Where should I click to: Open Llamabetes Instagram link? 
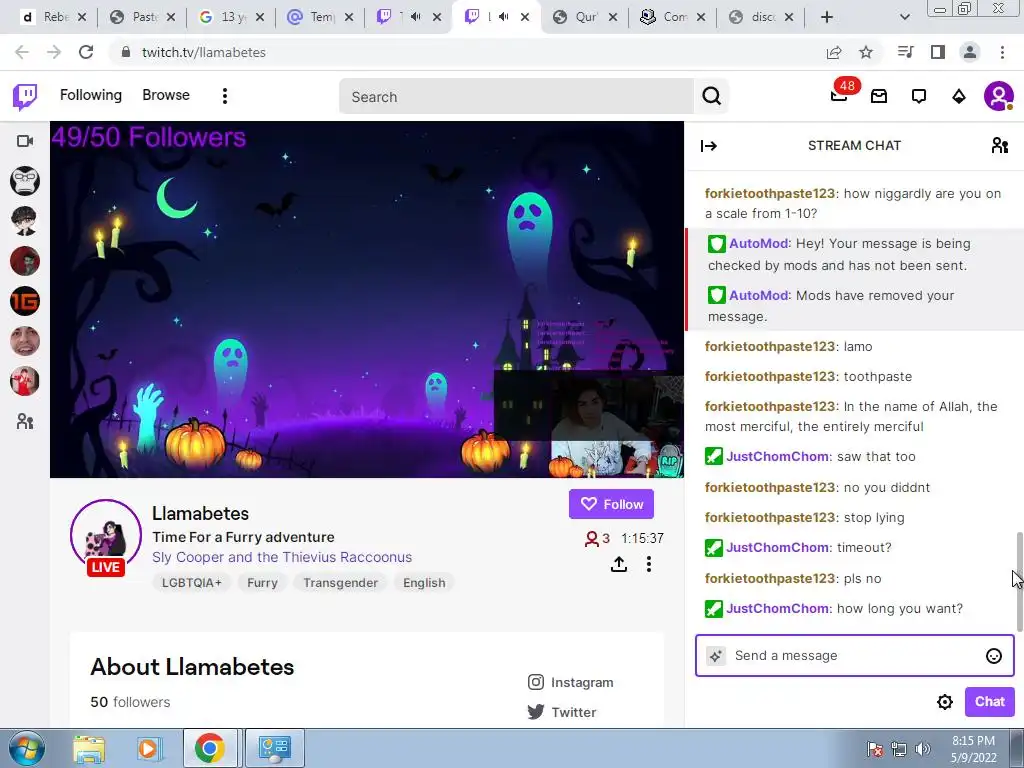click(x=571, y=682)
